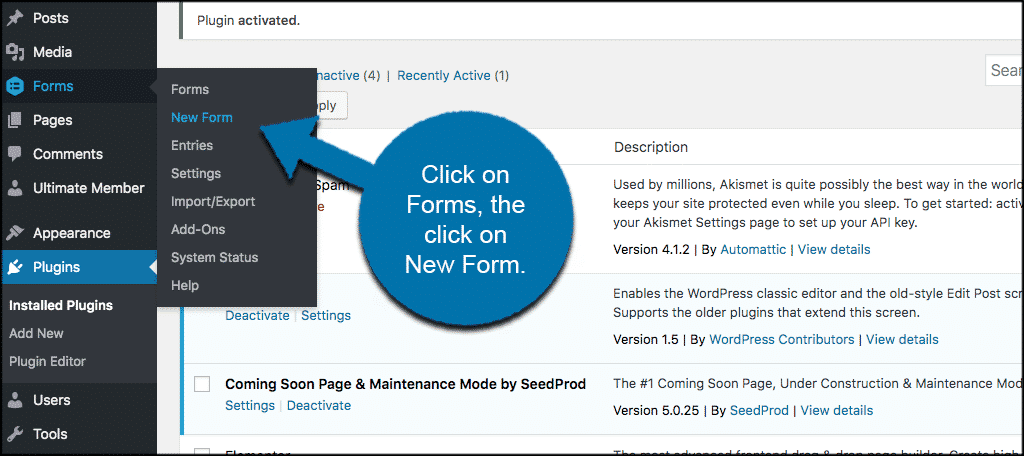Deactivate the Classic Editor plugin
The height and width of the screenshot is (456, 1024).
[257, 316]
